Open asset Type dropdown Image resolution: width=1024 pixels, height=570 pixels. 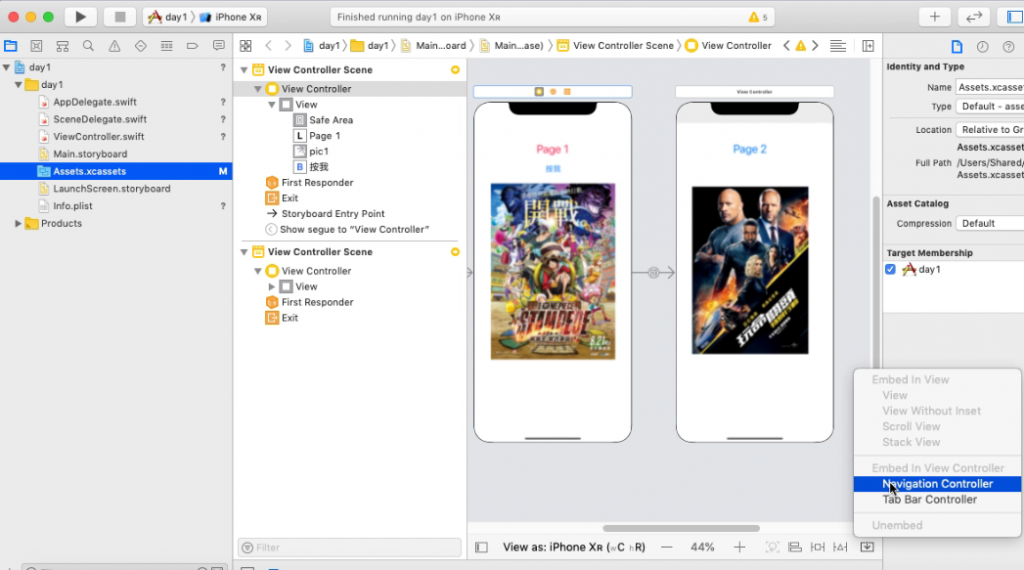point(990,106)
